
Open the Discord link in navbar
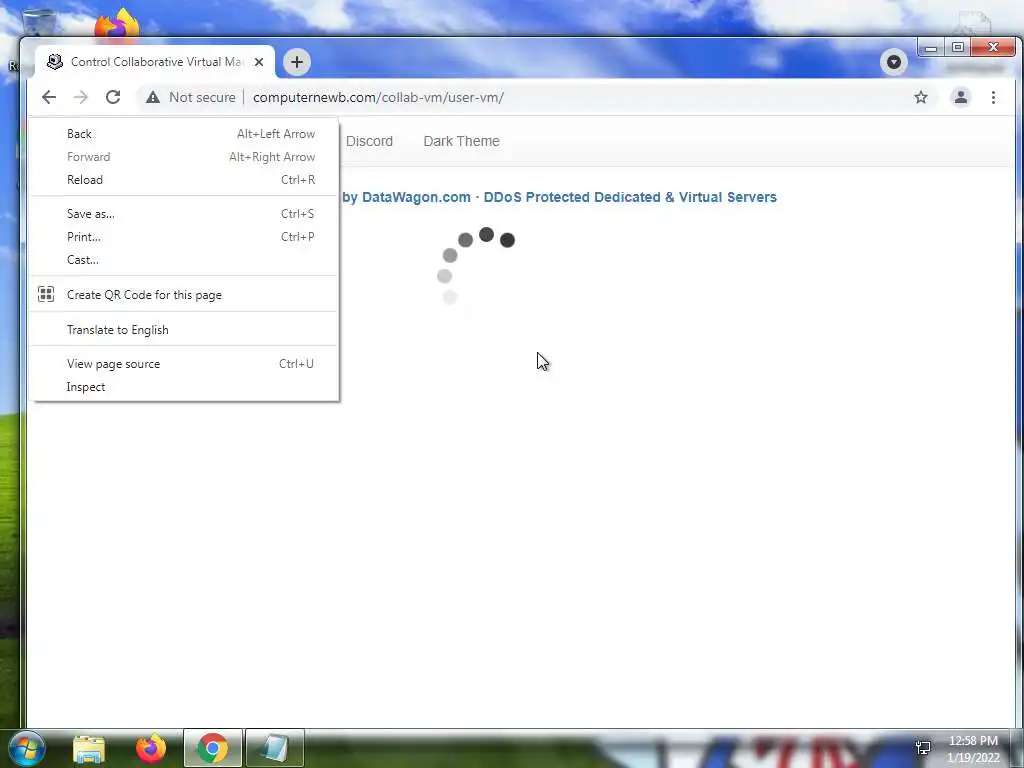[x=370, y=141]
